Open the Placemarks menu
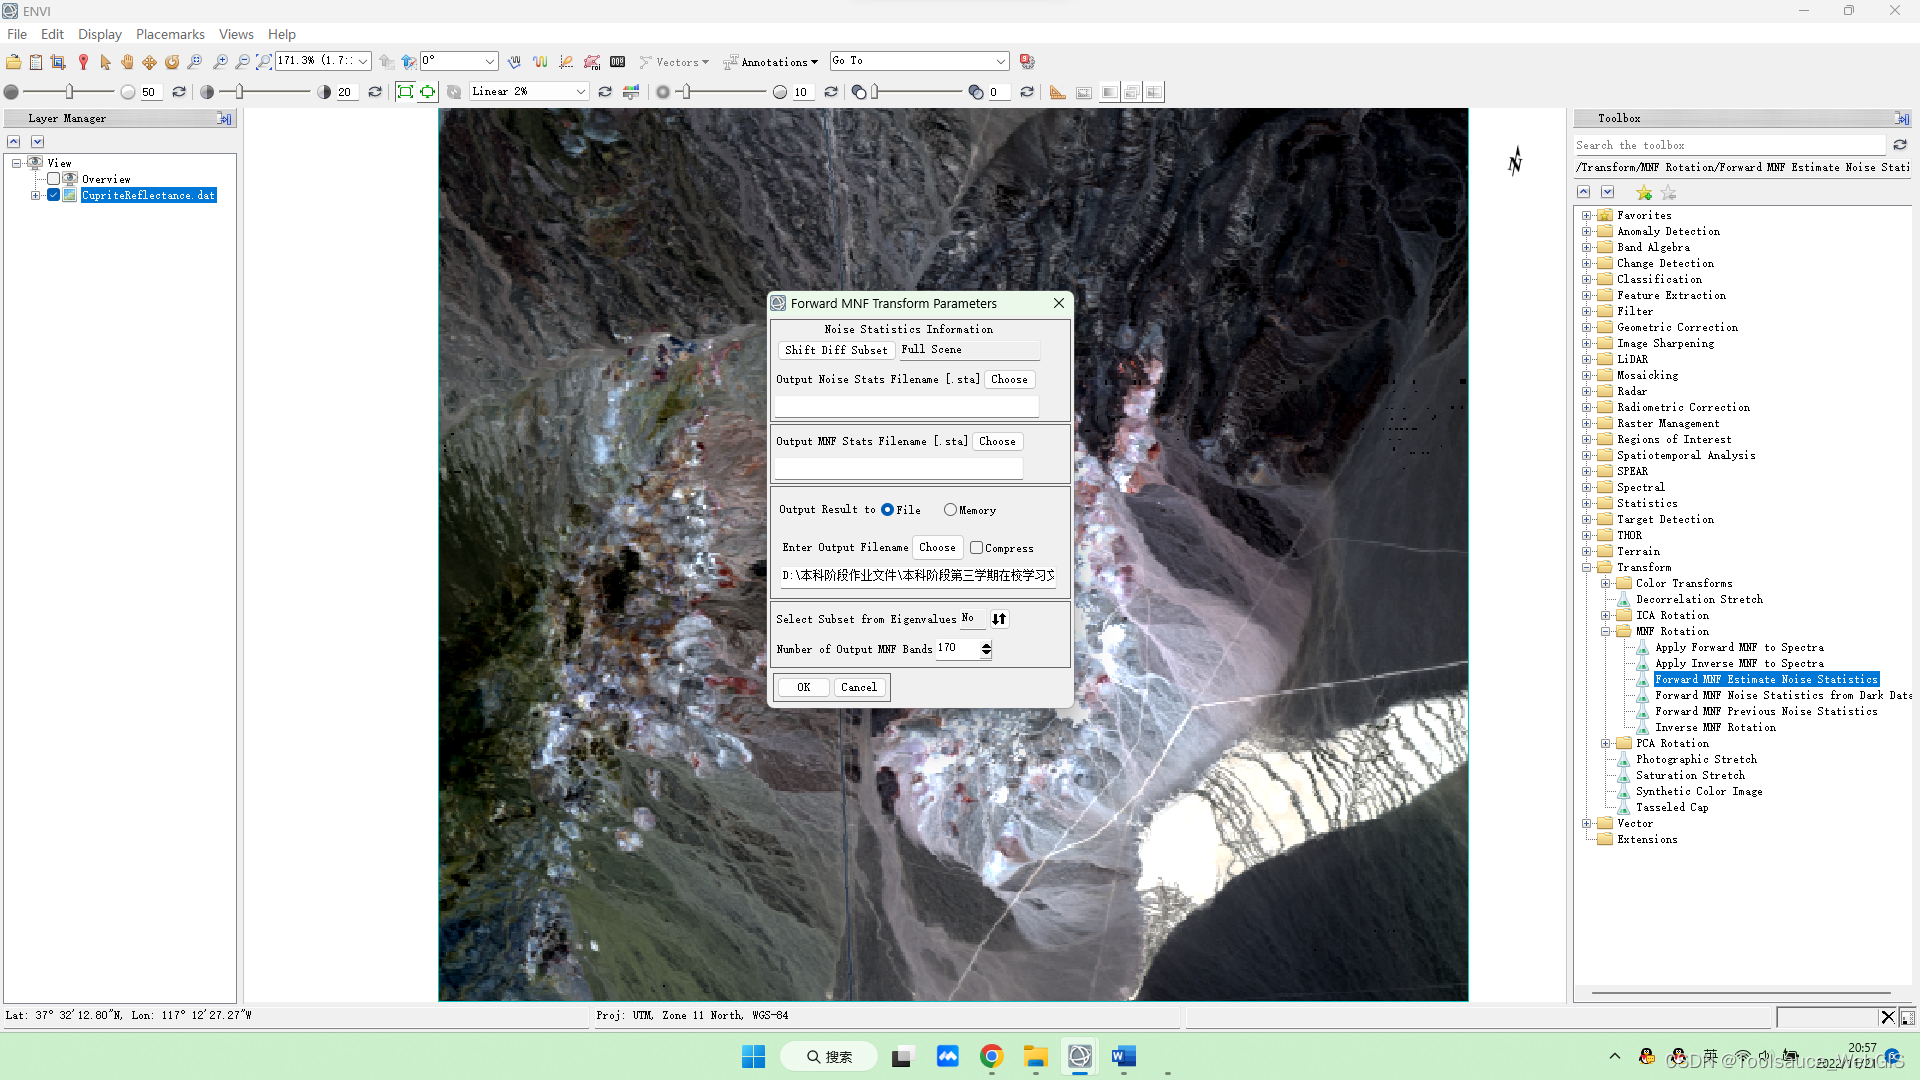Viewport: 1920px width, 1080px height. click(170, 34)
